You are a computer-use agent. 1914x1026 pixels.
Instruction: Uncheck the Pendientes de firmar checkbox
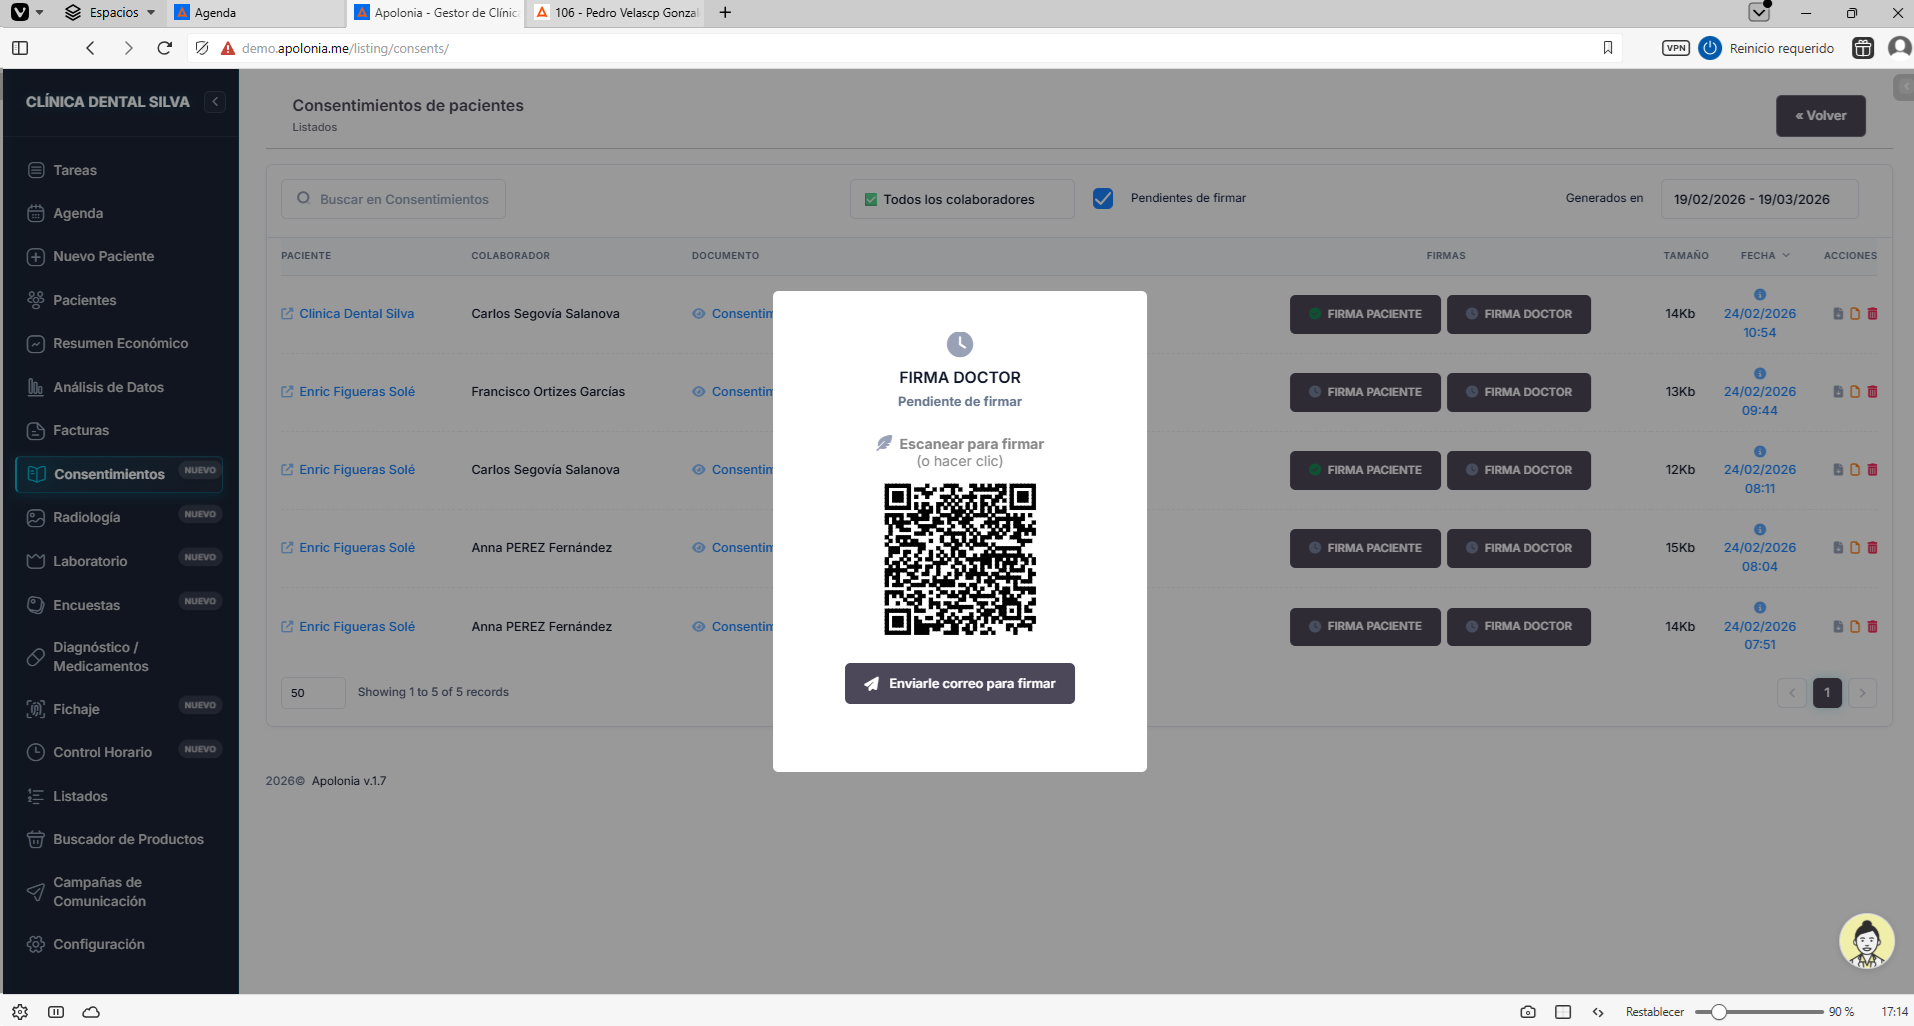pyautogui.click(x=1103, y=199)
